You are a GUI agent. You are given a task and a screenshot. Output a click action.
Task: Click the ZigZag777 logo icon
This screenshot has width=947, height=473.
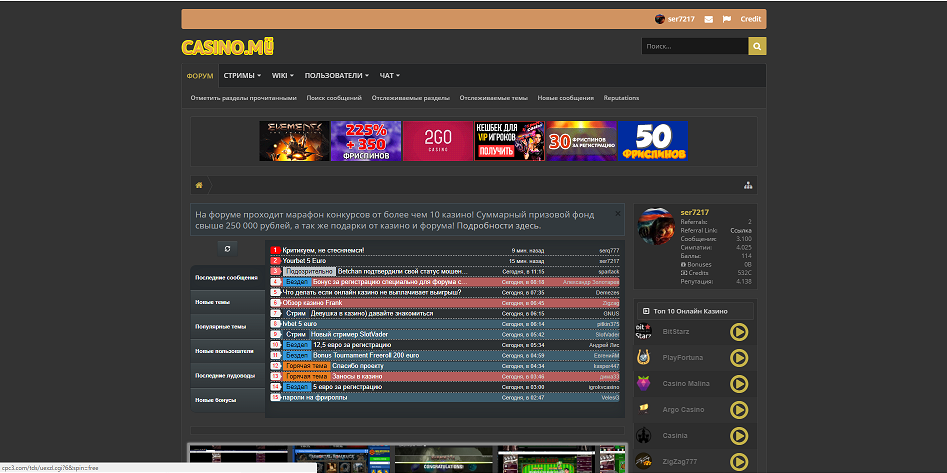coord(644,462)
